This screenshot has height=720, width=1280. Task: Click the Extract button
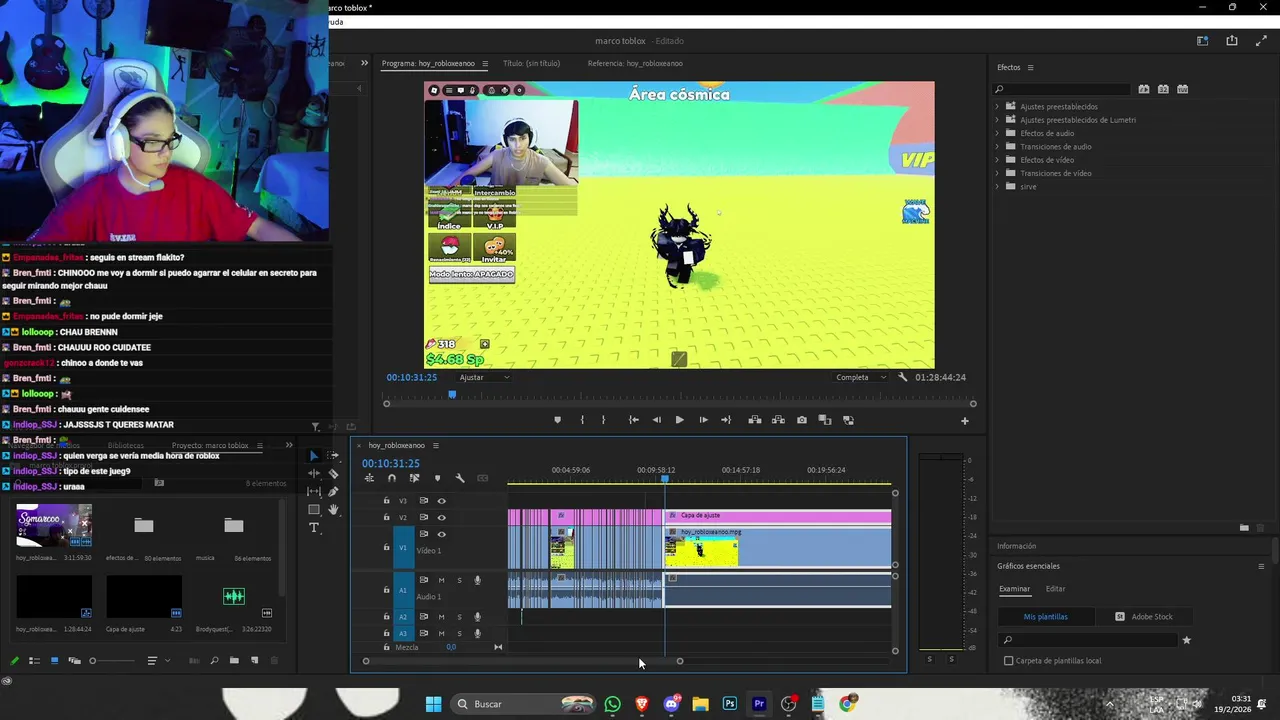[x=778, y=420]
